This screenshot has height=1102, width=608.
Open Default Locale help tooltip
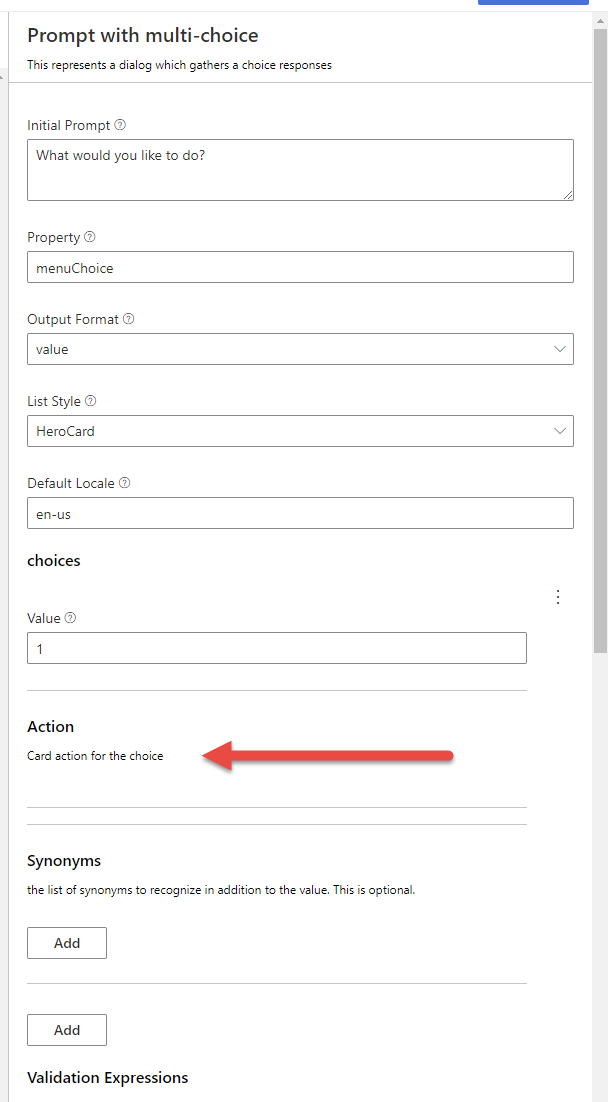click(x=124, y=483)
